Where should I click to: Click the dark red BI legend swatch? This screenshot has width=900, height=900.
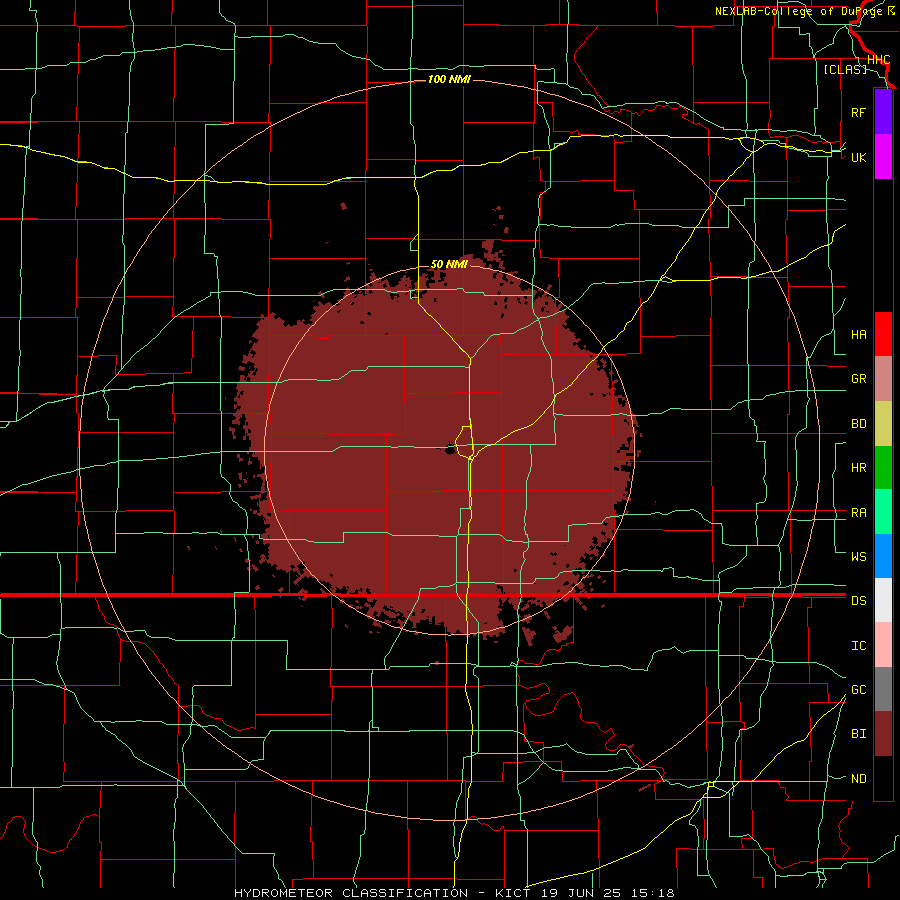(x=883, y=734)
